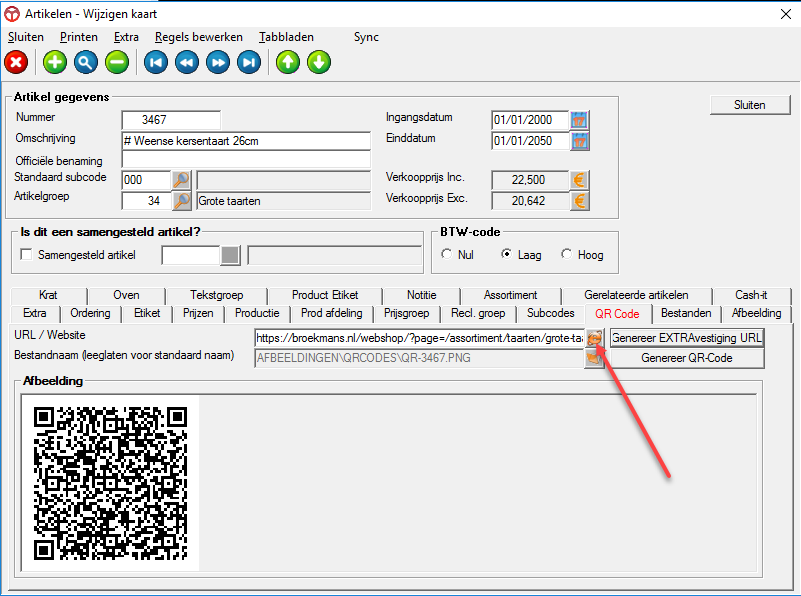
Task: Click lookup magnifier next to Artikelgroep
Action: 181,201
